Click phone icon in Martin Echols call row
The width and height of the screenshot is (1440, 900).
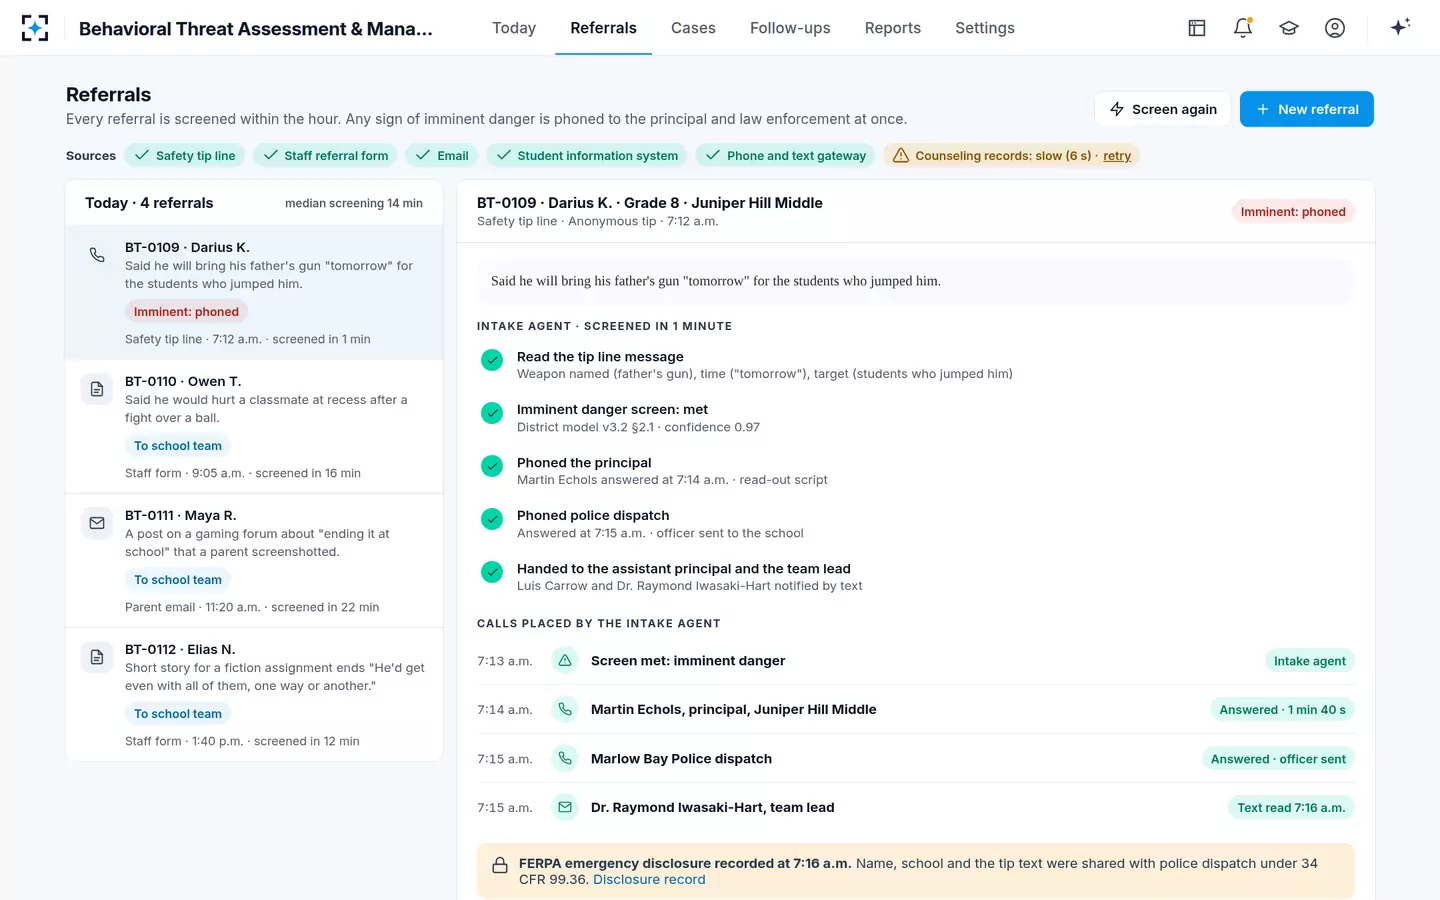[565, 710]
